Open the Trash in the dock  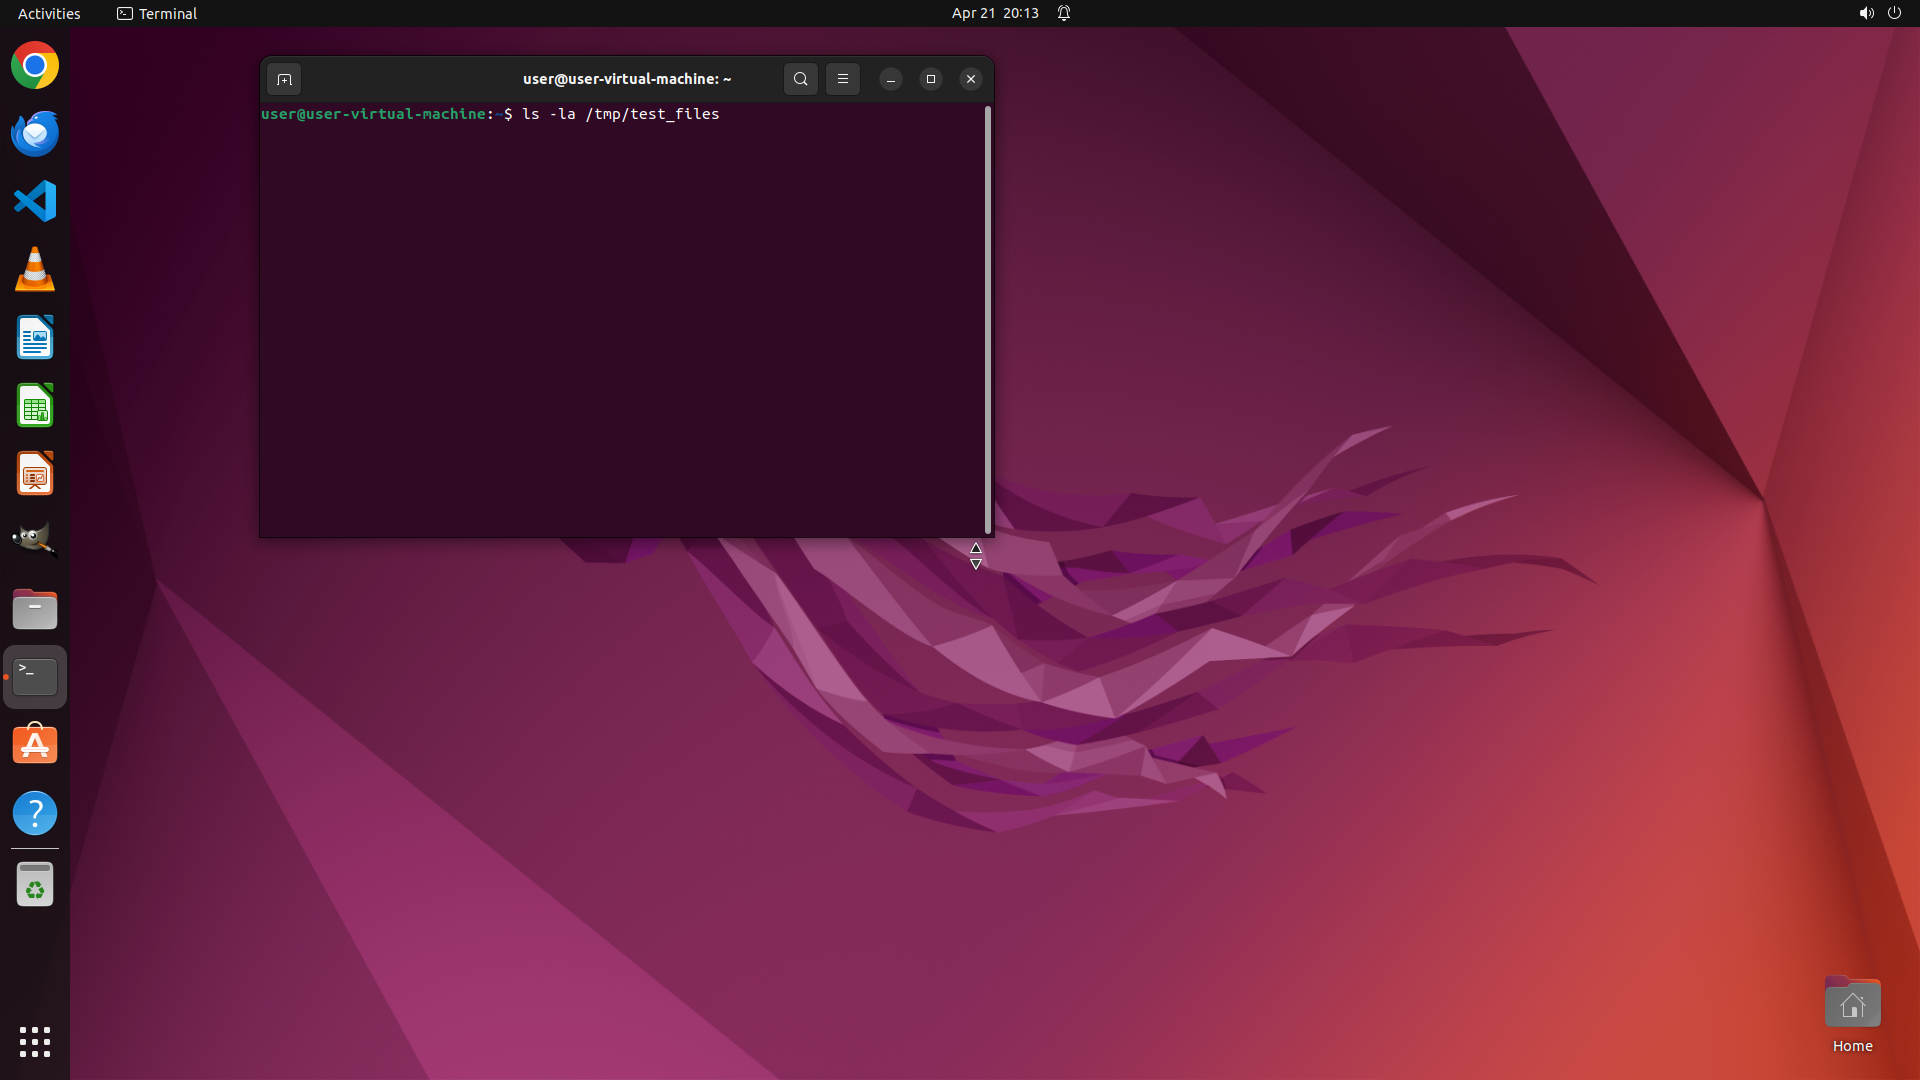click(x=35, y=885)
